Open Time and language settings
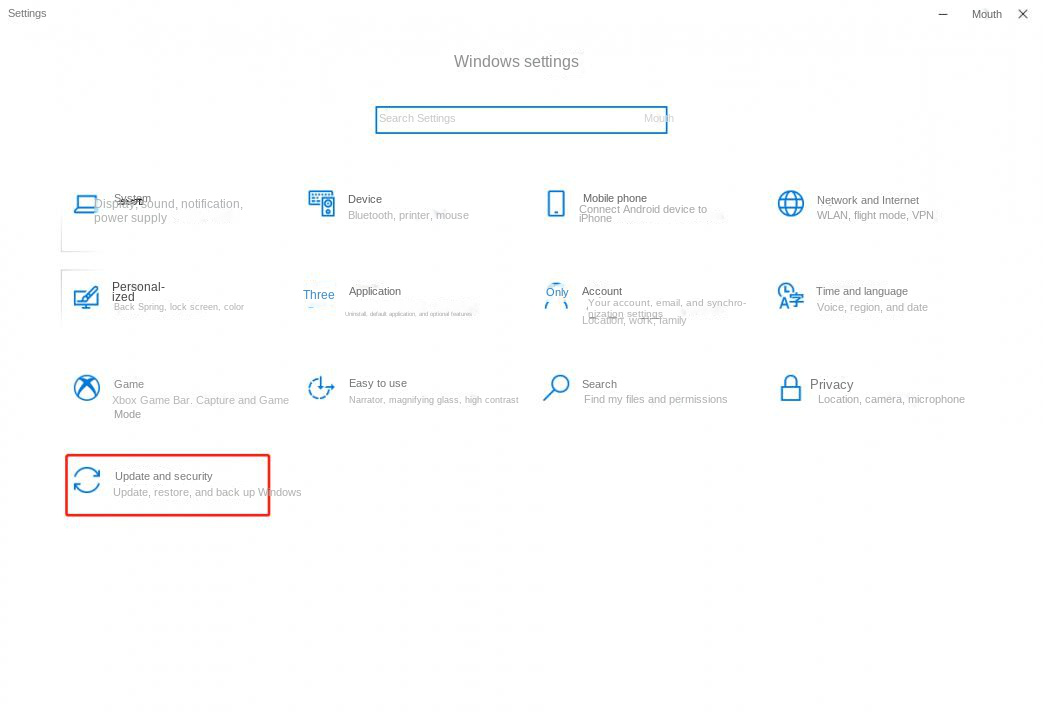1043x720 pixels. pos(790,296)
